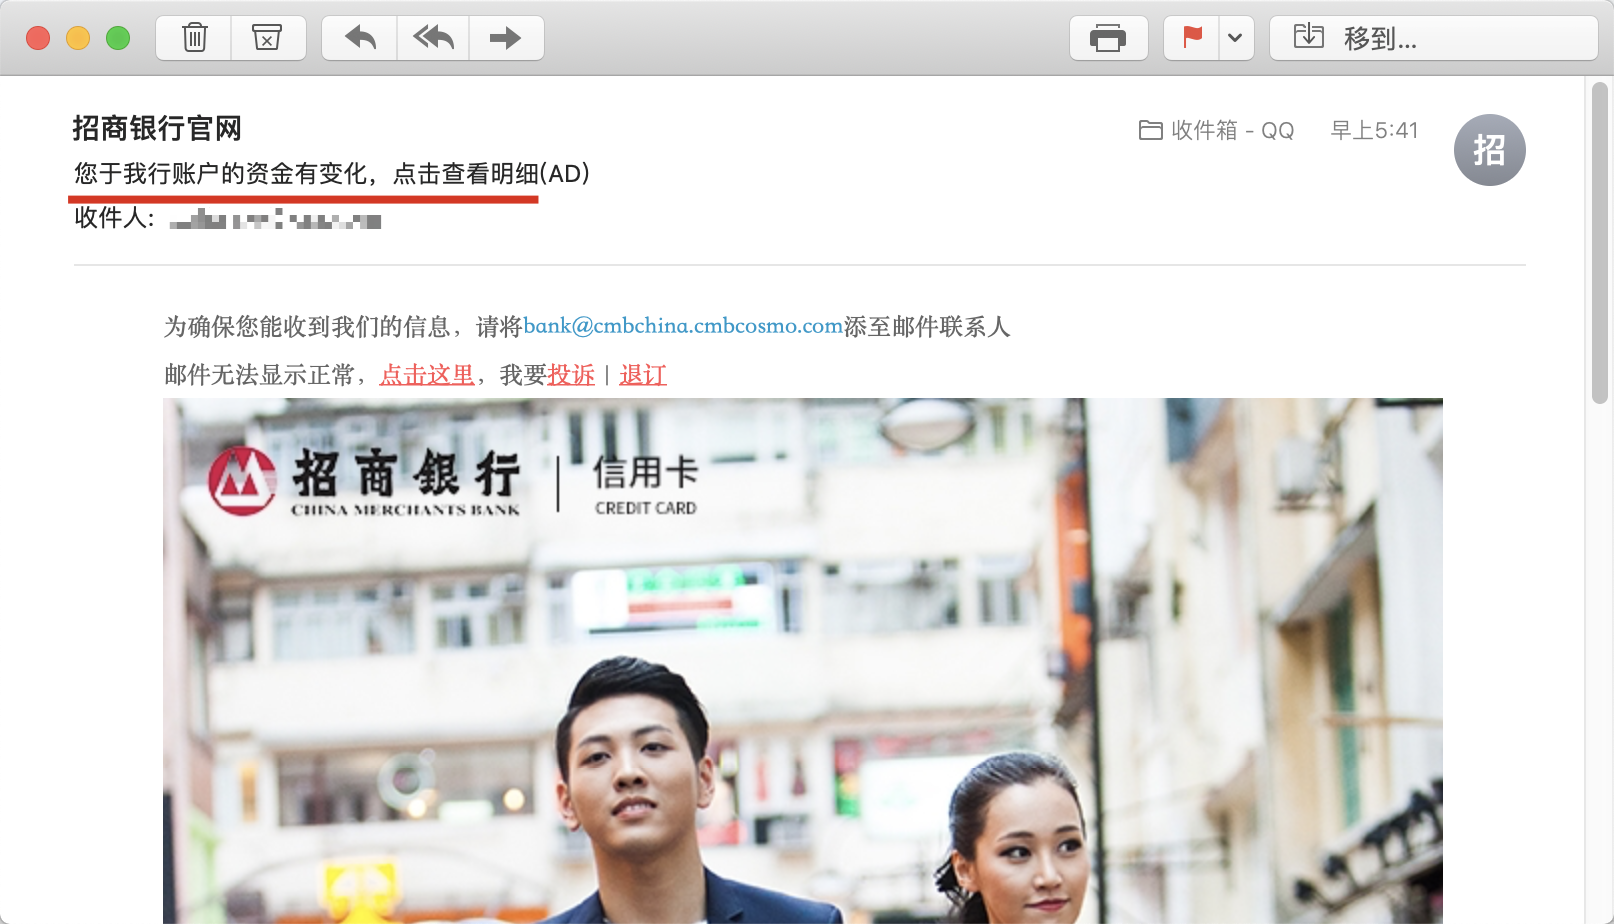1614x924 pixels.
Task: Maximize the mail window
Action: point(118,38)
